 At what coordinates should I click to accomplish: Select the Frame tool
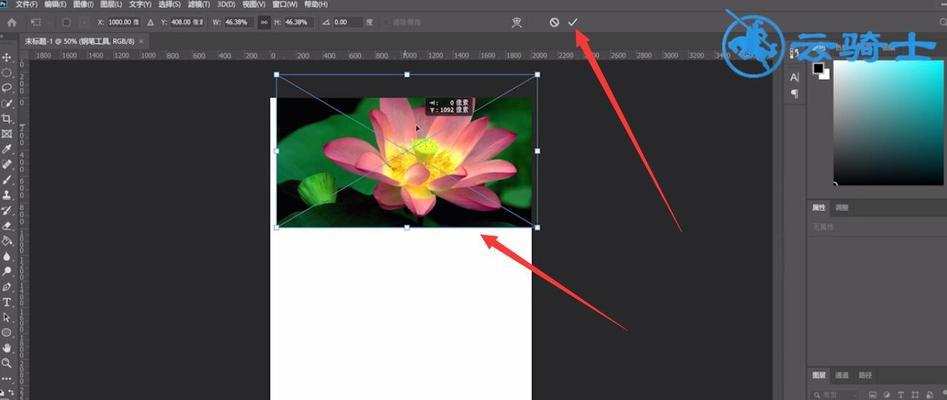pyautogui.click(x=7, y=134)
